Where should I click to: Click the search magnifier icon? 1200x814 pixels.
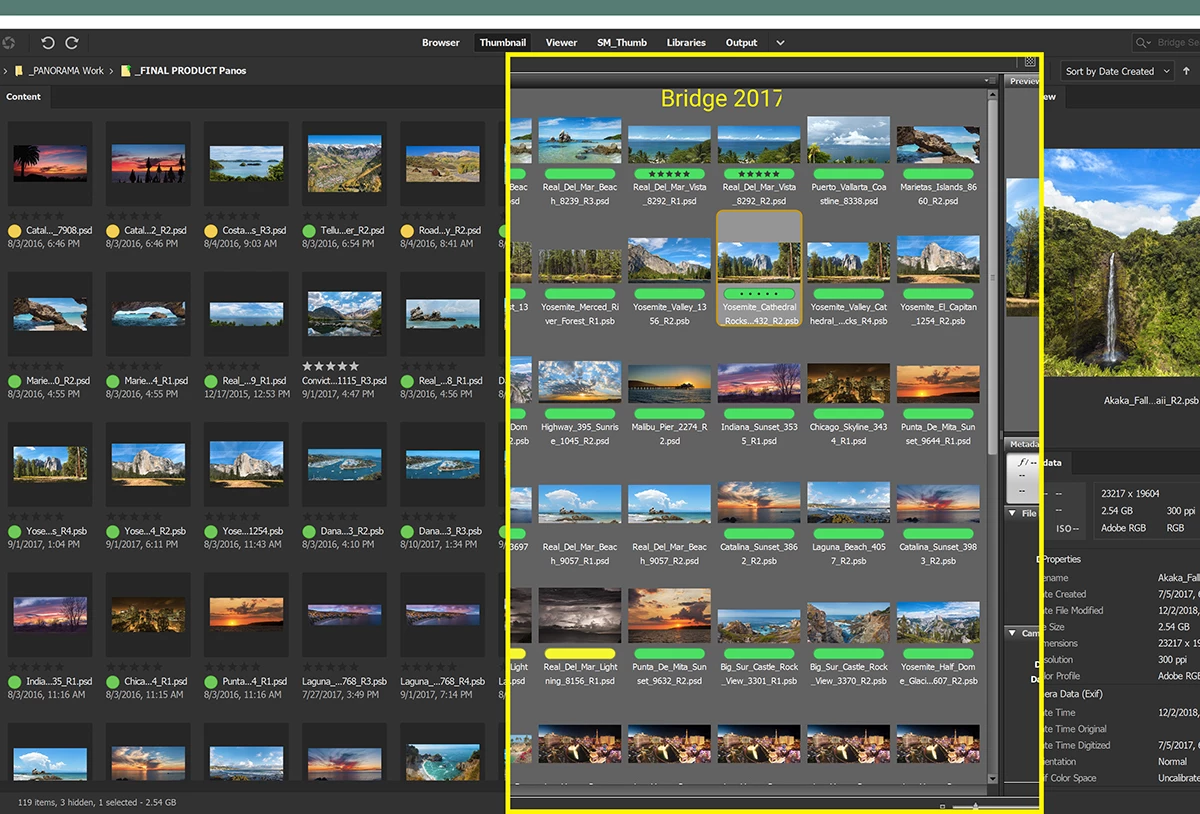pyautogui.click(x=1143, y=43)
